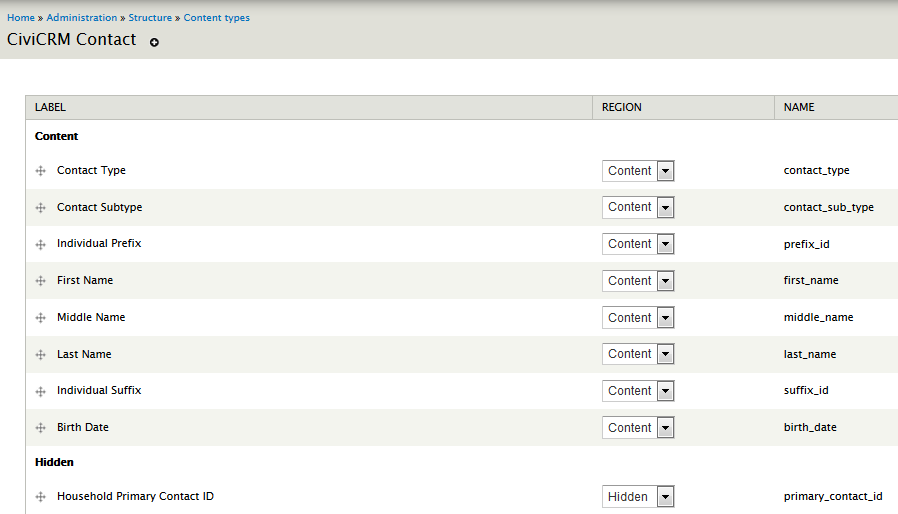
Task: Grab the drag handle for Individual Prefix
Action: (x=41, y=245)
